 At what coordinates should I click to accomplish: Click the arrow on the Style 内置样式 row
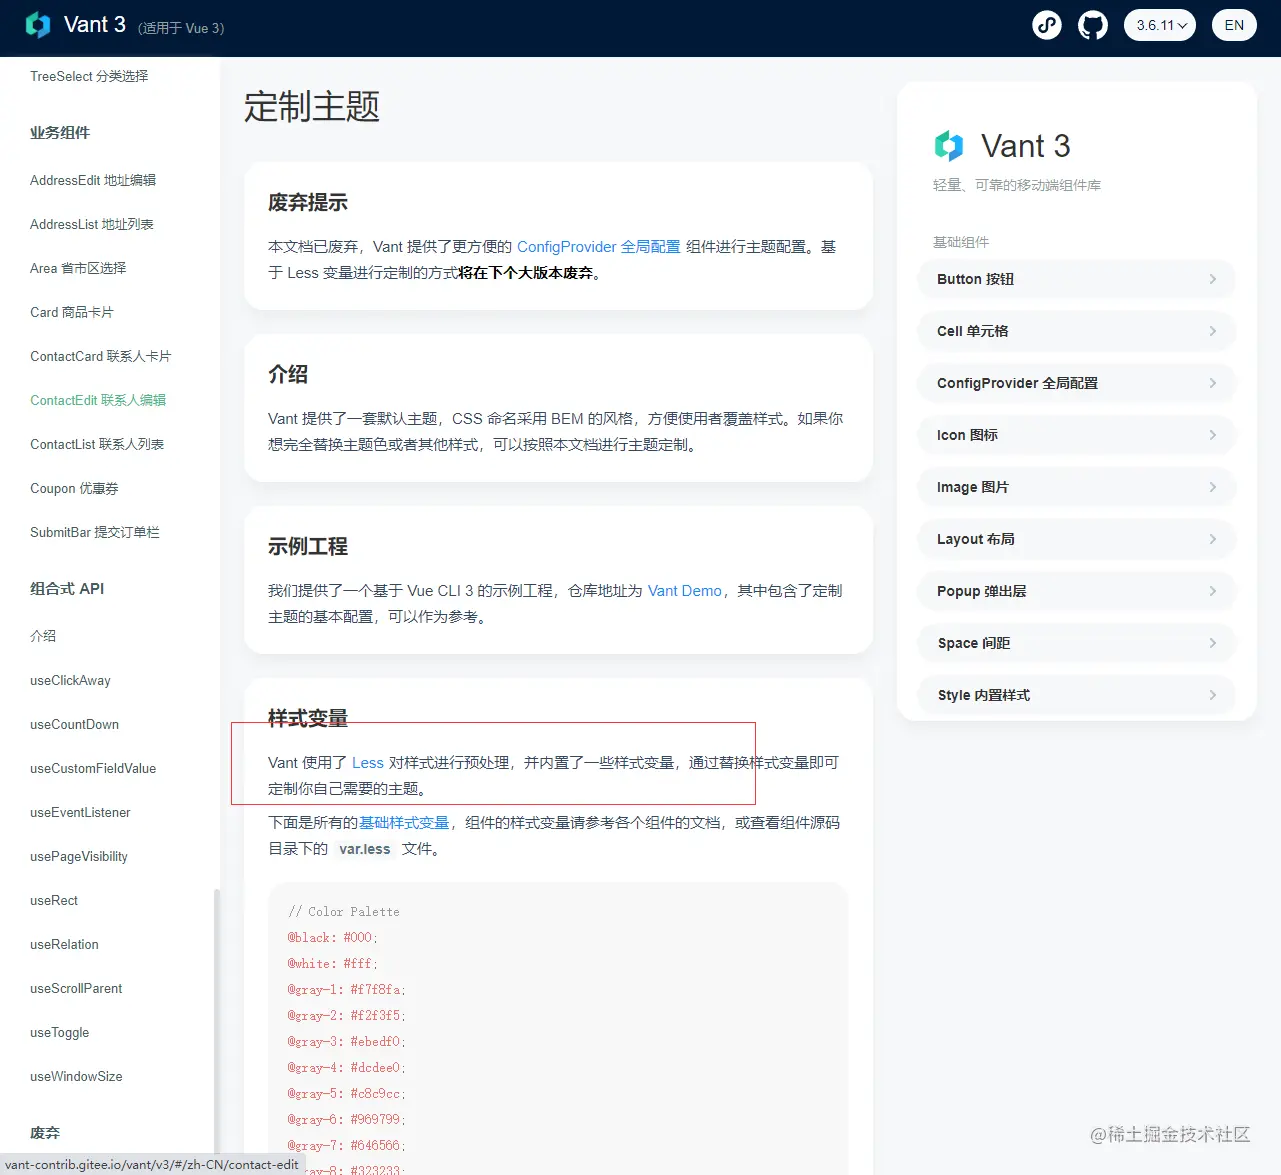point(1213,695)
